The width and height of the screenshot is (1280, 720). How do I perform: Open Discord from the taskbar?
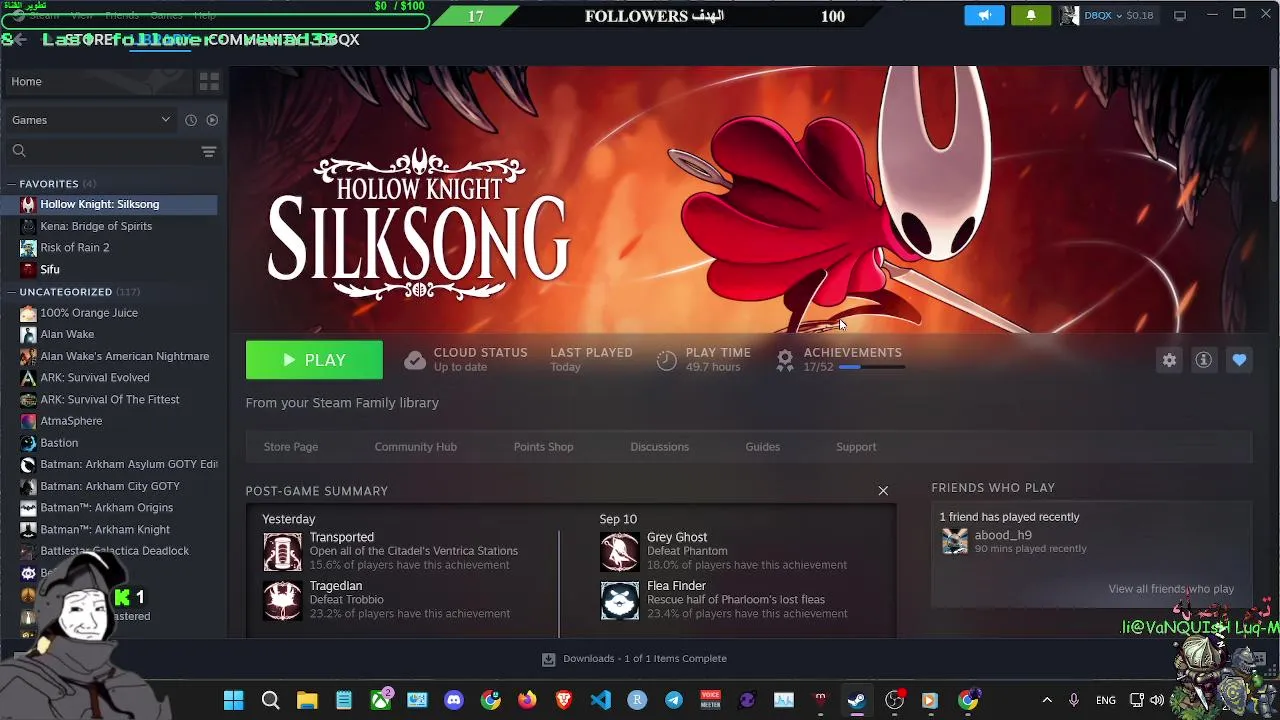coord(454,700)
